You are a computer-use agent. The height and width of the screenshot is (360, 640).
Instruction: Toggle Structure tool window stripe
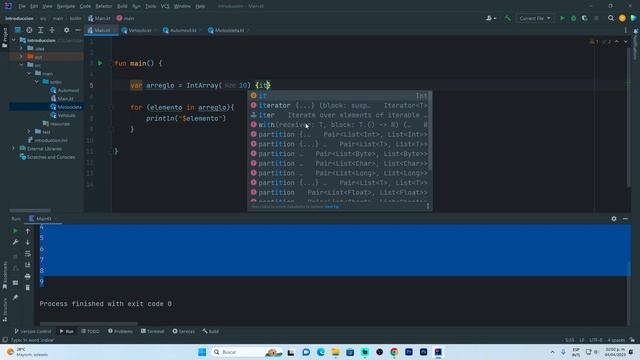(4, 310)
